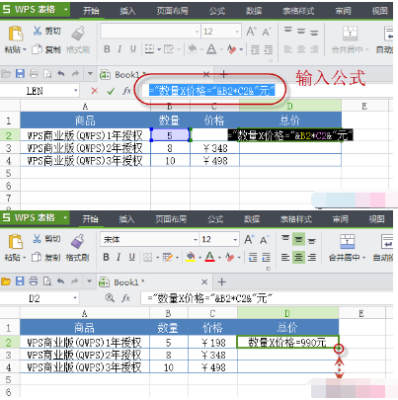The height and width of the screenshot is (400, 398).
Task: Click column D header in the D2 window
Action: pos(288,313)
